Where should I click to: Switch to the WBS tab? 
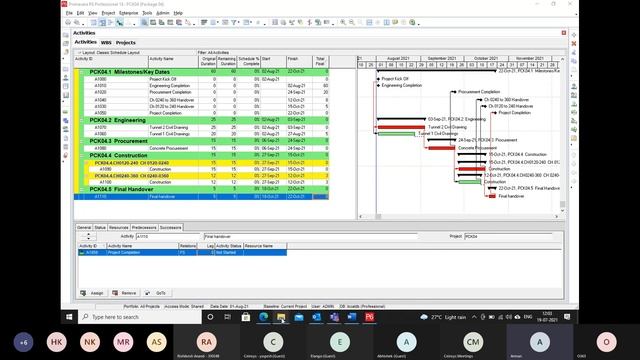click(106, 42)
